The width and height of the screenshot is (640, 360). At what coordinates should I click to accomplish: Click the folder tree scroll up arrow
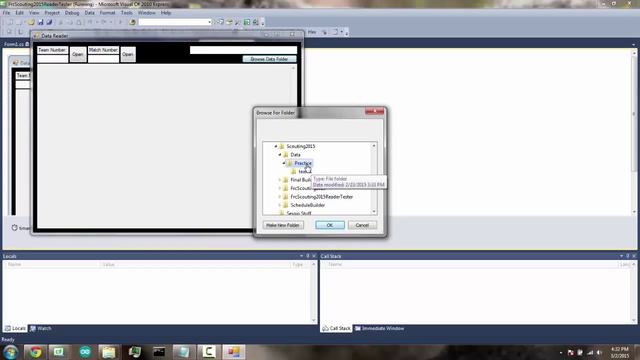(374, 145)
